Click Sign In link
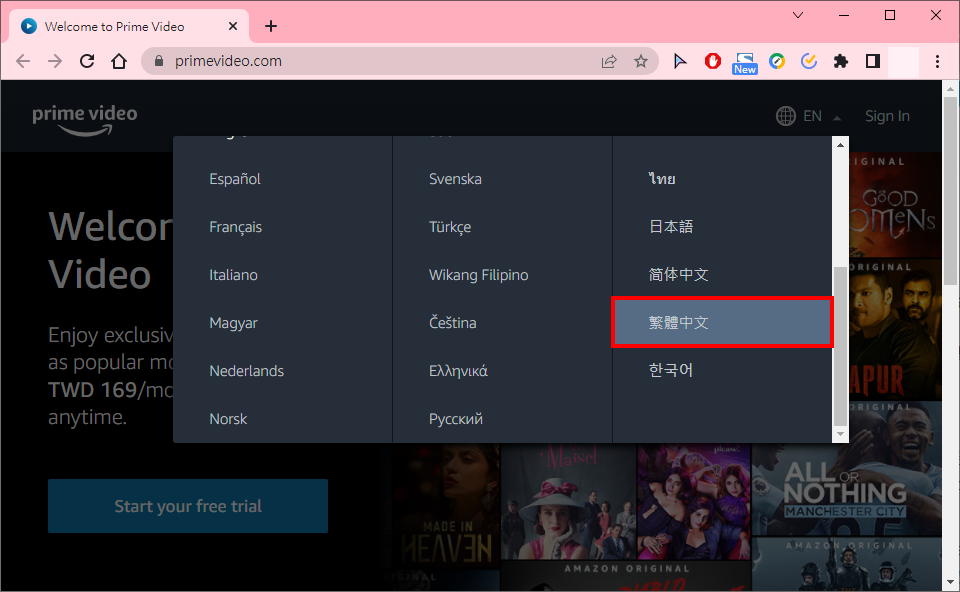 [x=887, y=116]
